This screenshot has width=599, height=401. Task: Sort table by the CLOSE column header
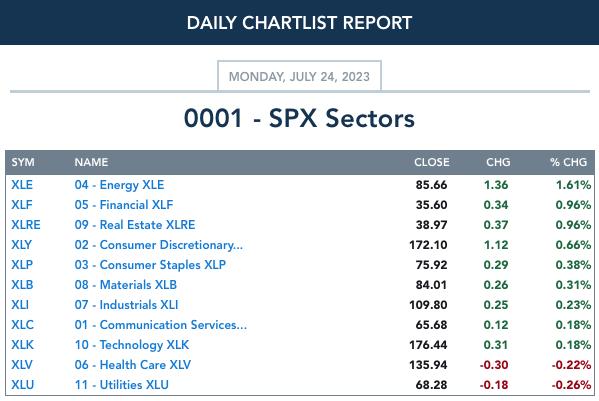432,162
